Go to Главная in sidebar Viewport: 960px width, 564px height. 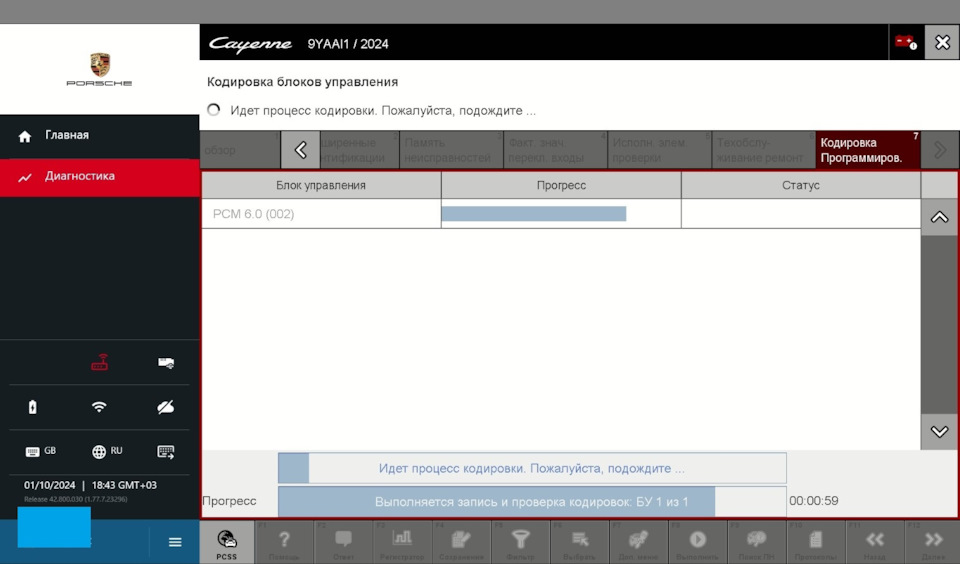click(x=100, y=135)
